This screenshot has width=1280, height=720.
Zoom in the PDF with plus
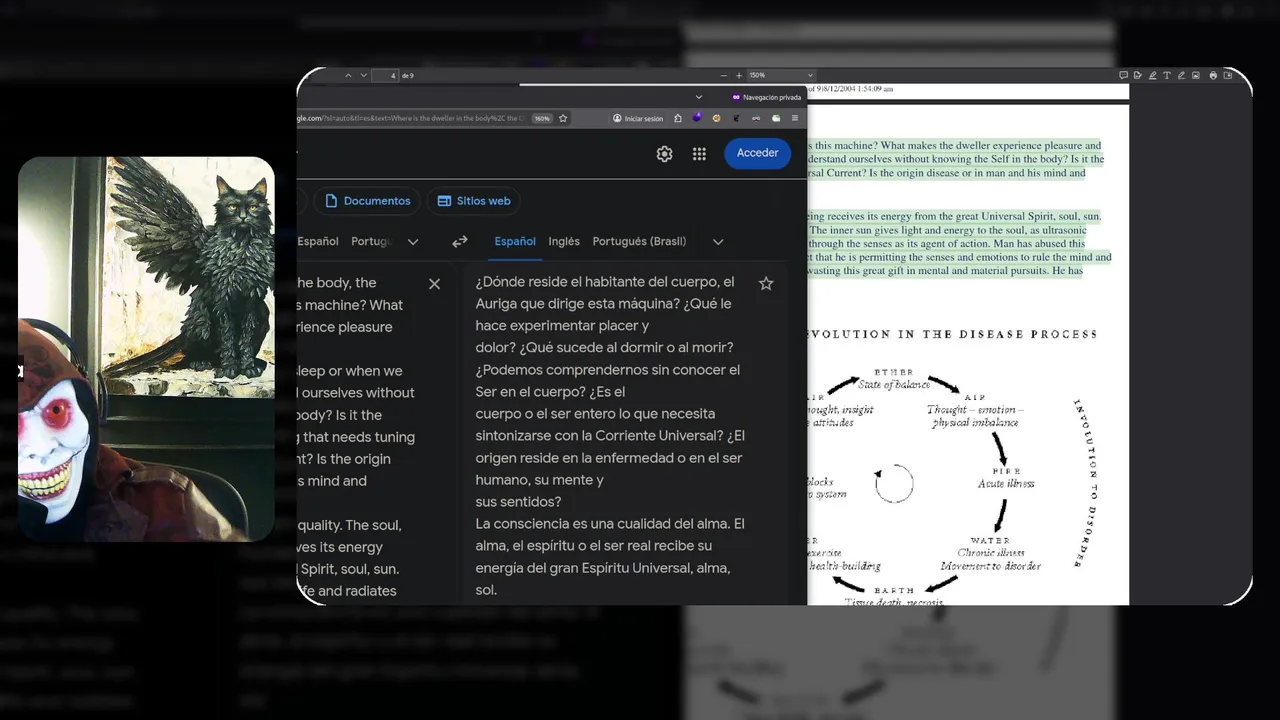(739, 75)
